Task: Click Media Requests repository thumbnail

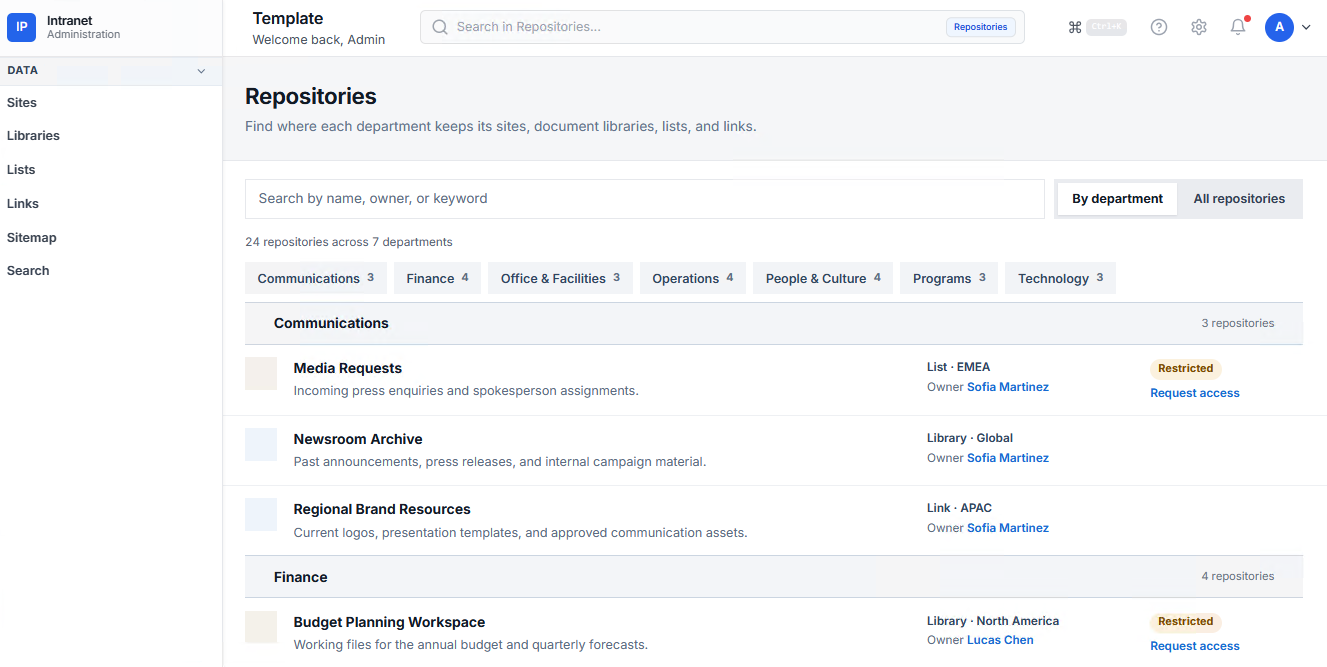Action: [x=261, y=373]
